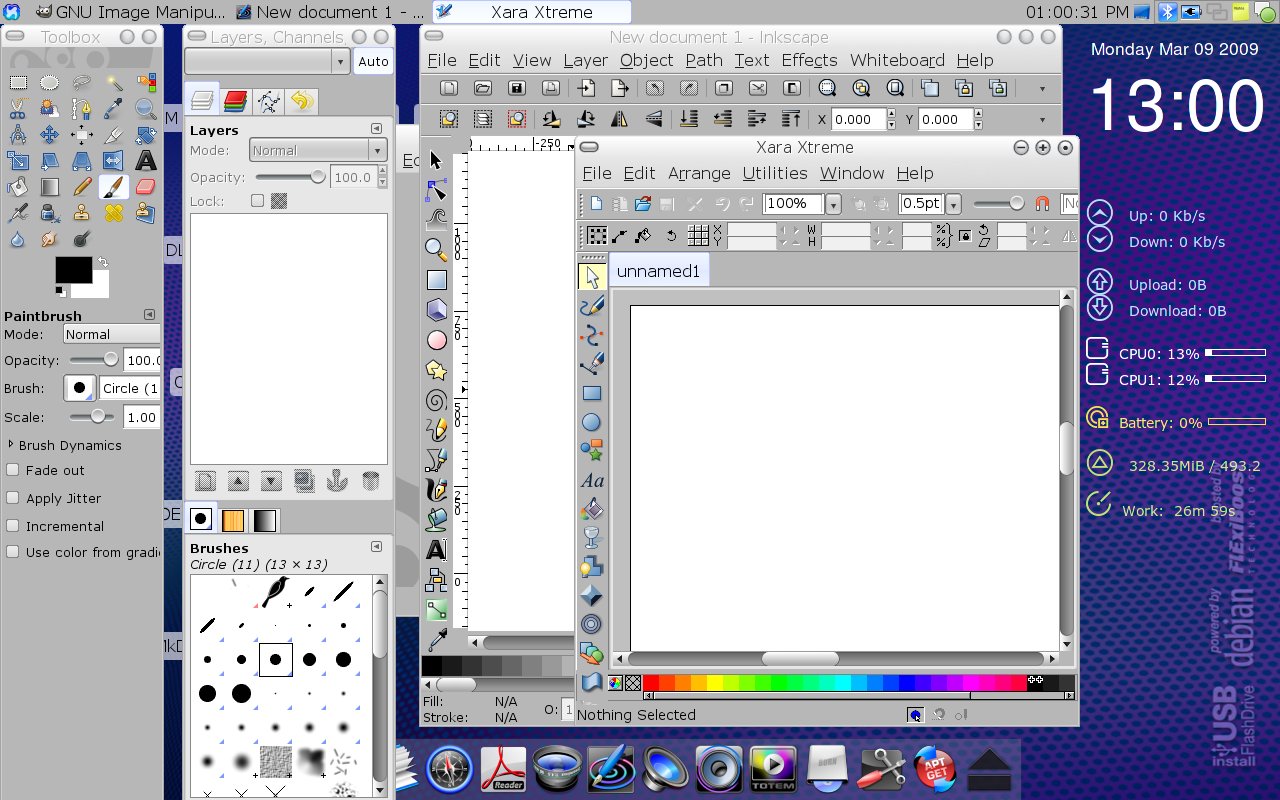Enable the Apply Jitter checkbox
Image resolution: width=1280 pixels, height=800 pixels.
[x=13, y=498]
